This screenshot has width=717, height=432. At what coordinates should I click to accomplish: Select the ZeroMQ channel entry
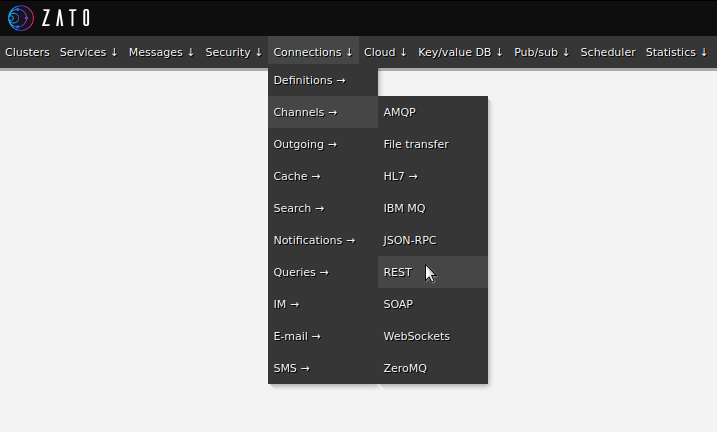[405, 368]
